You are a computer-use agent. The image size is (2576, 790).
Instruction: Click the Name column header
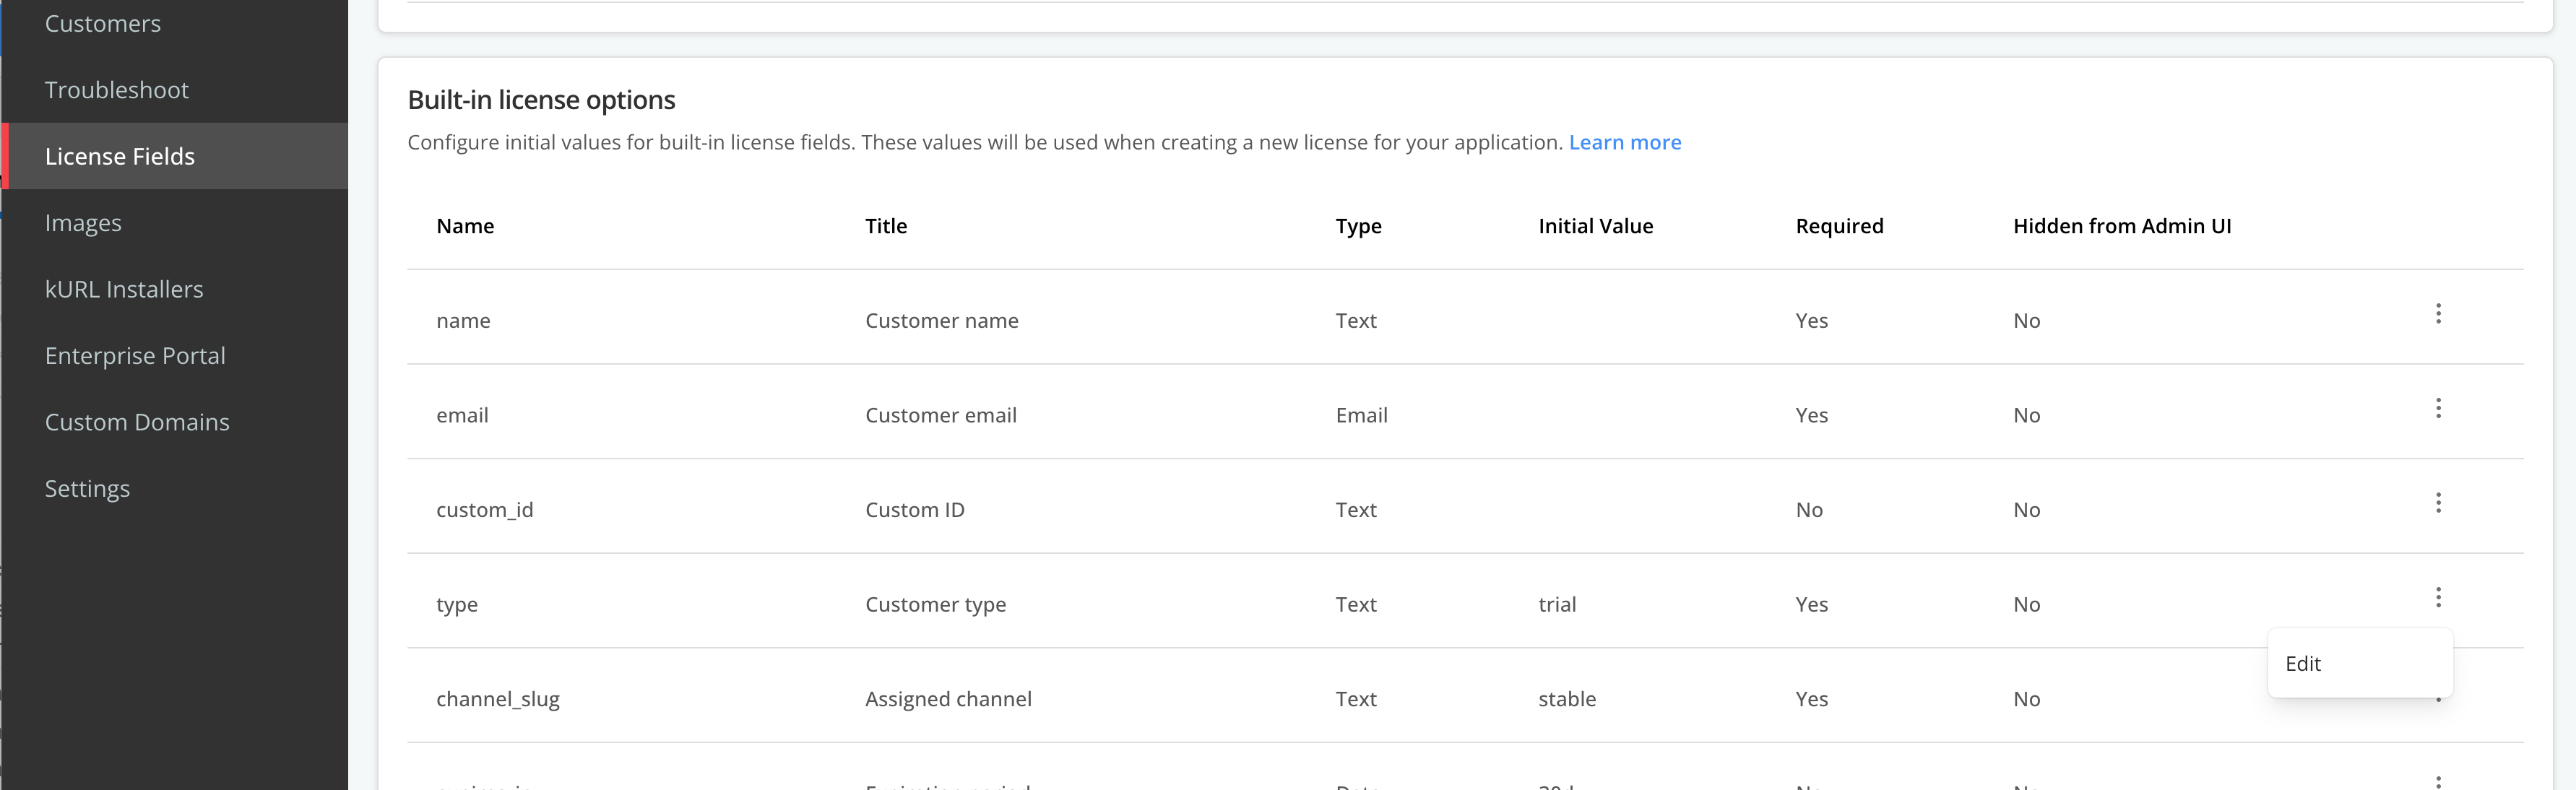click(465, 226)
